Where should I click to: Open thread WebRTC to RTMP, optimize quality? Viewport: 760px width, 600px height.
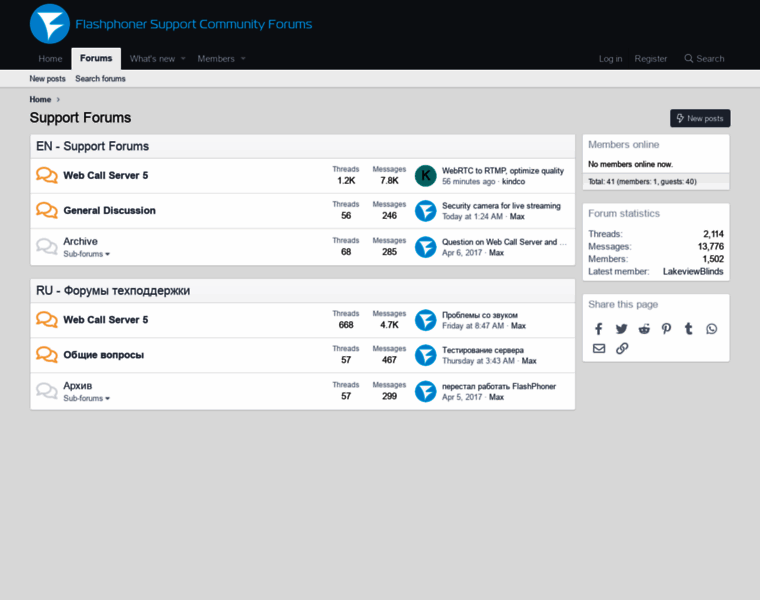point(503,171)
